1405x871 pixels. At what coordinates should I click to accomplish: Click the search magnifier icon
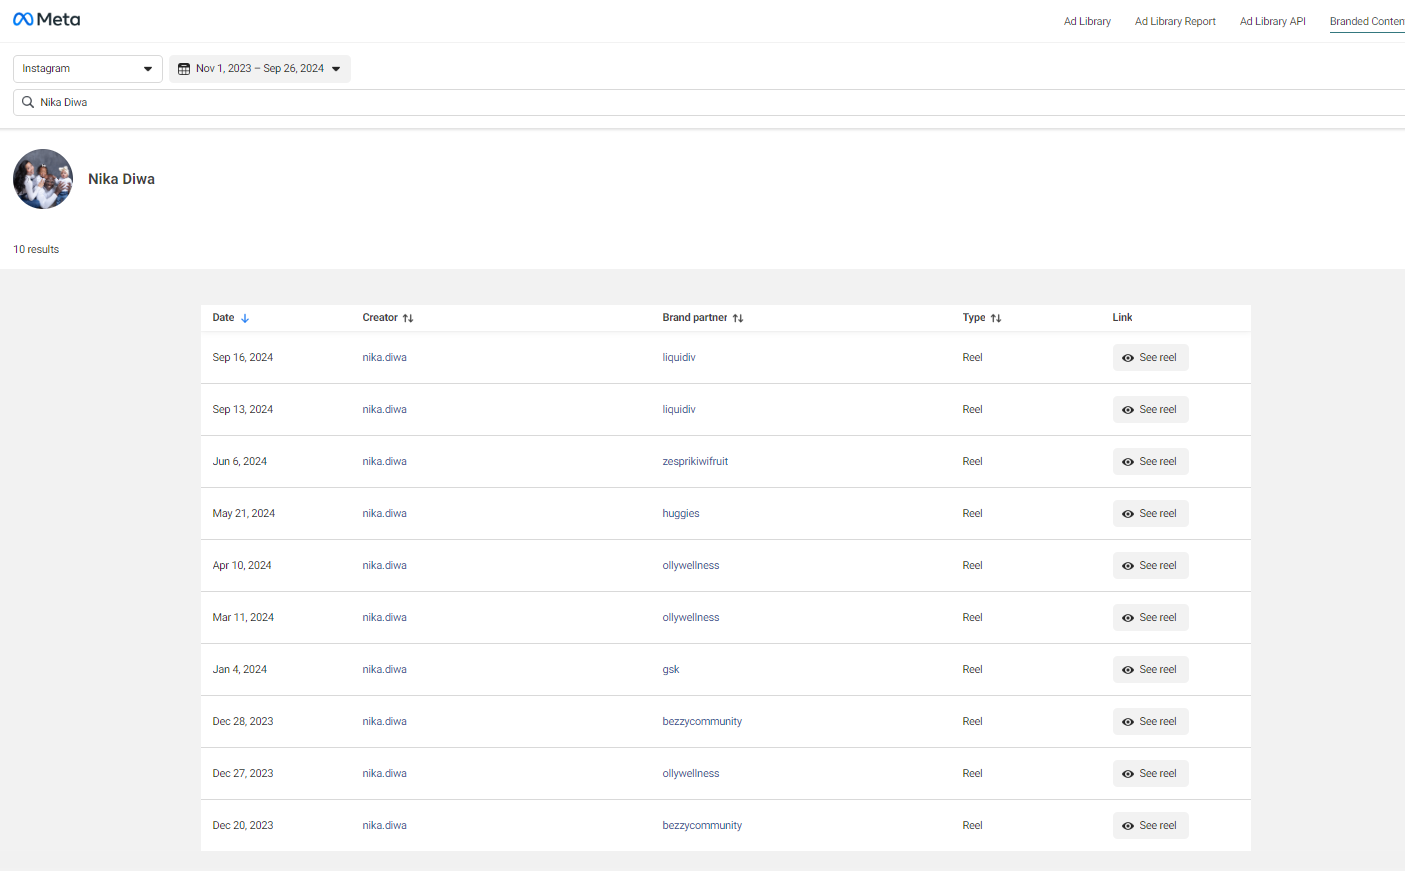pos(28,102)
